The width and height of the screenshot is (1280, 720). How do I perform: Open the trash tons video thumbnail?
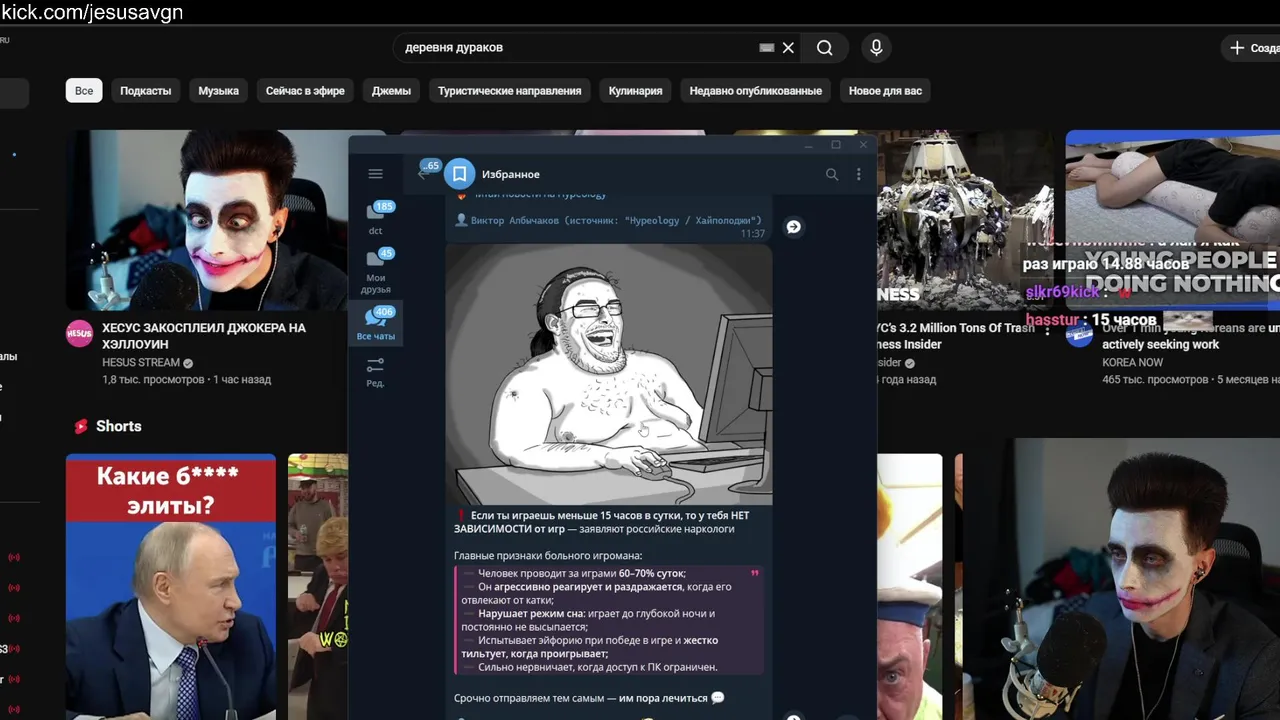coord(964,220)
